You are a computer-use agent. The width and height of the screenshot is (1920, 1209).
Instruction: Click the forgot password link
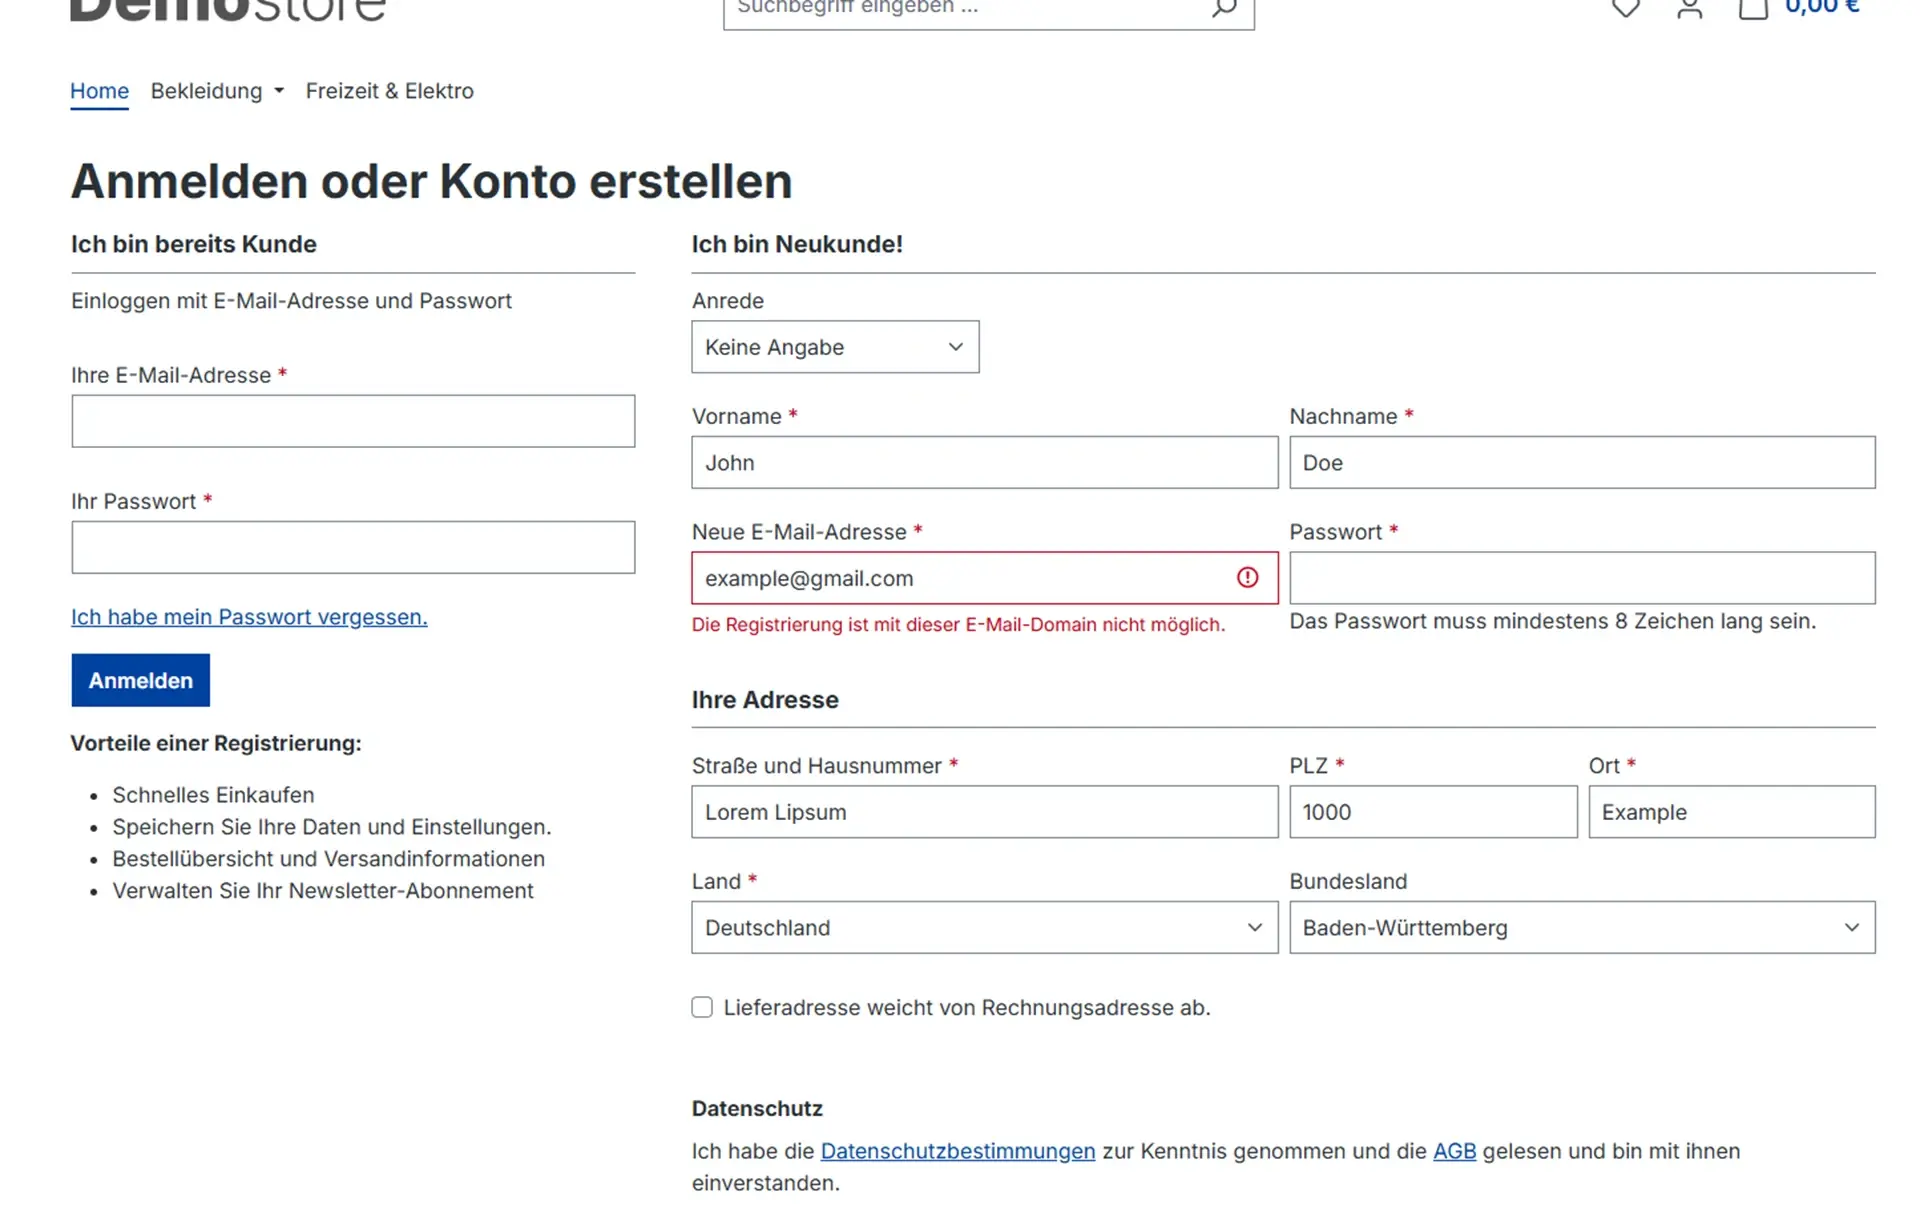point(249,617)
